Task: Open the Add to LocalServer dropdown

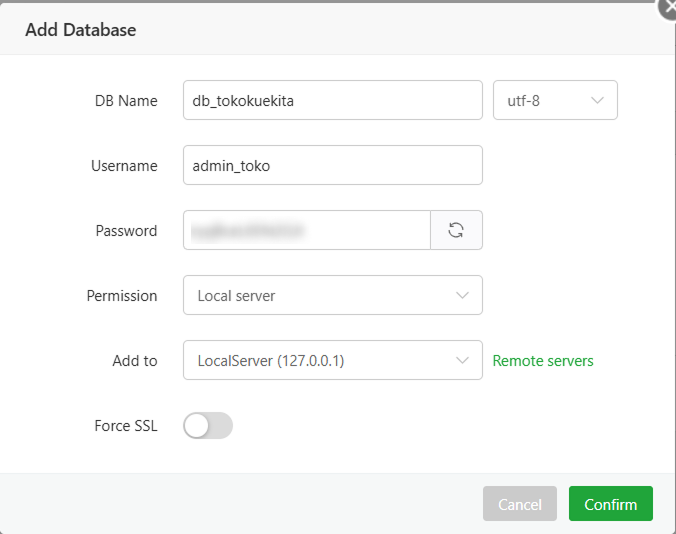Action: [333, 360]
